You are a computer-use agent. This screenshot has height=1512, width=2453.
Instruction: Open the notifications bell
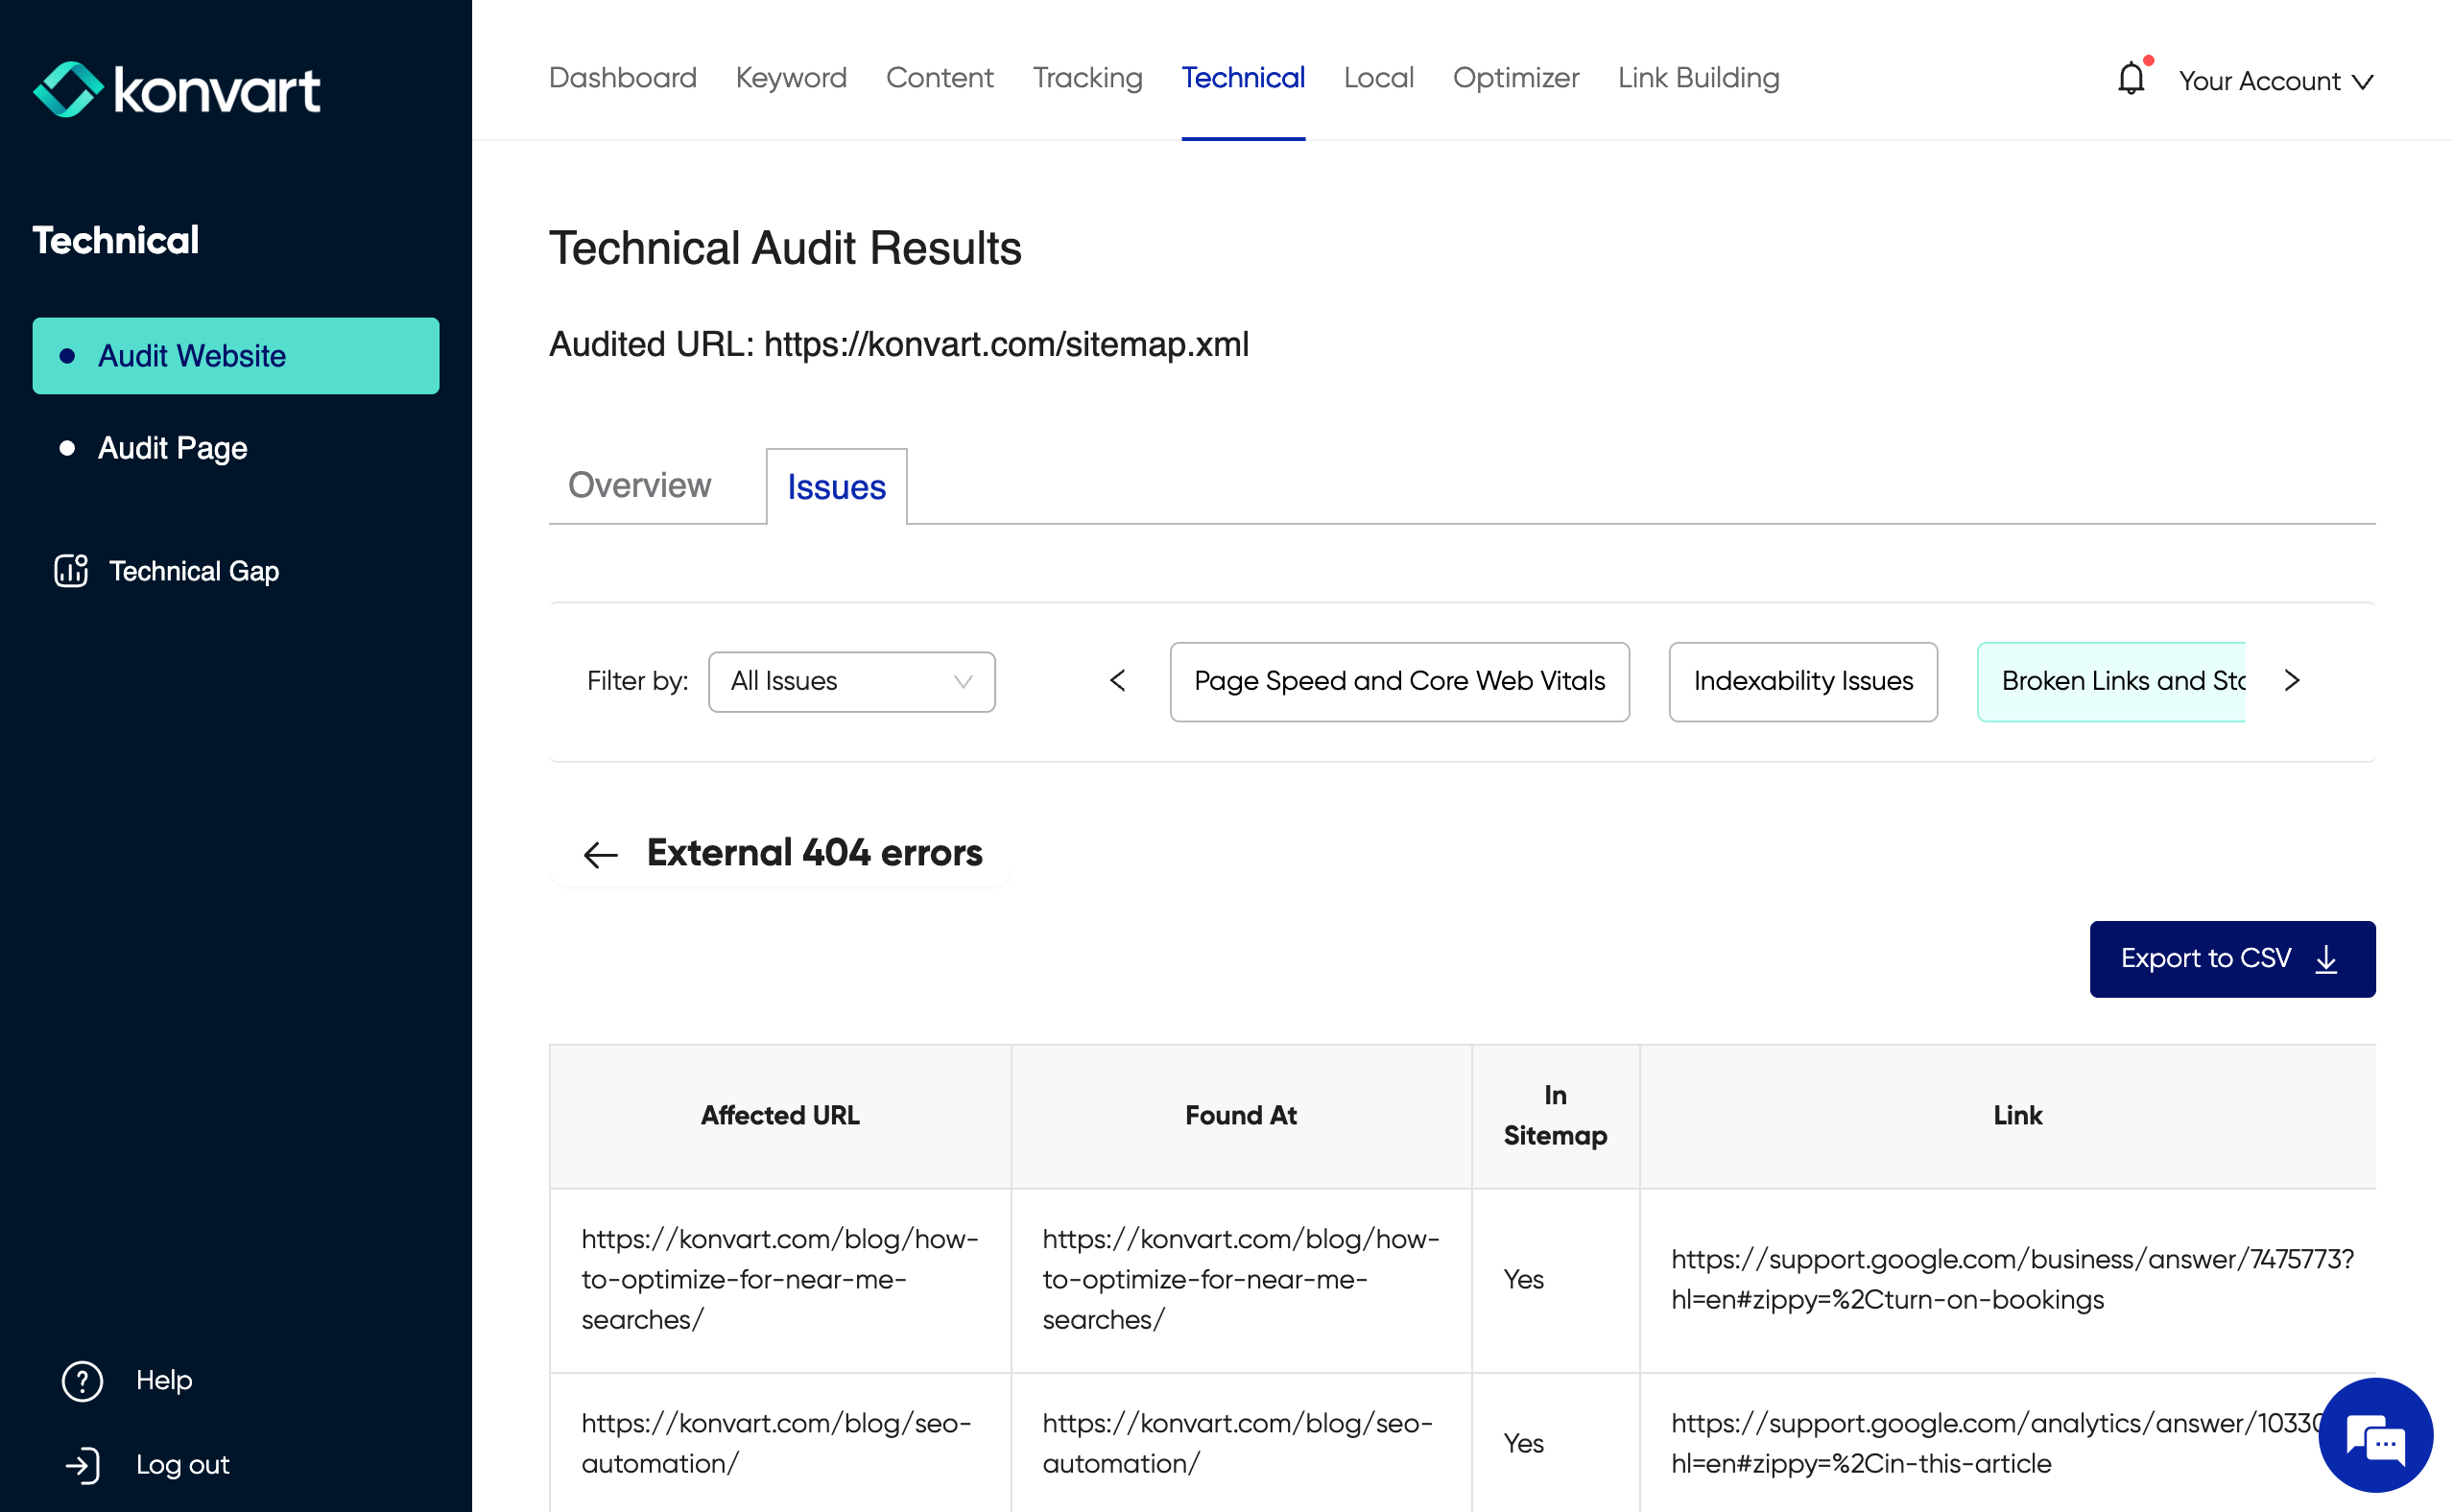(x=2130, y=79)
